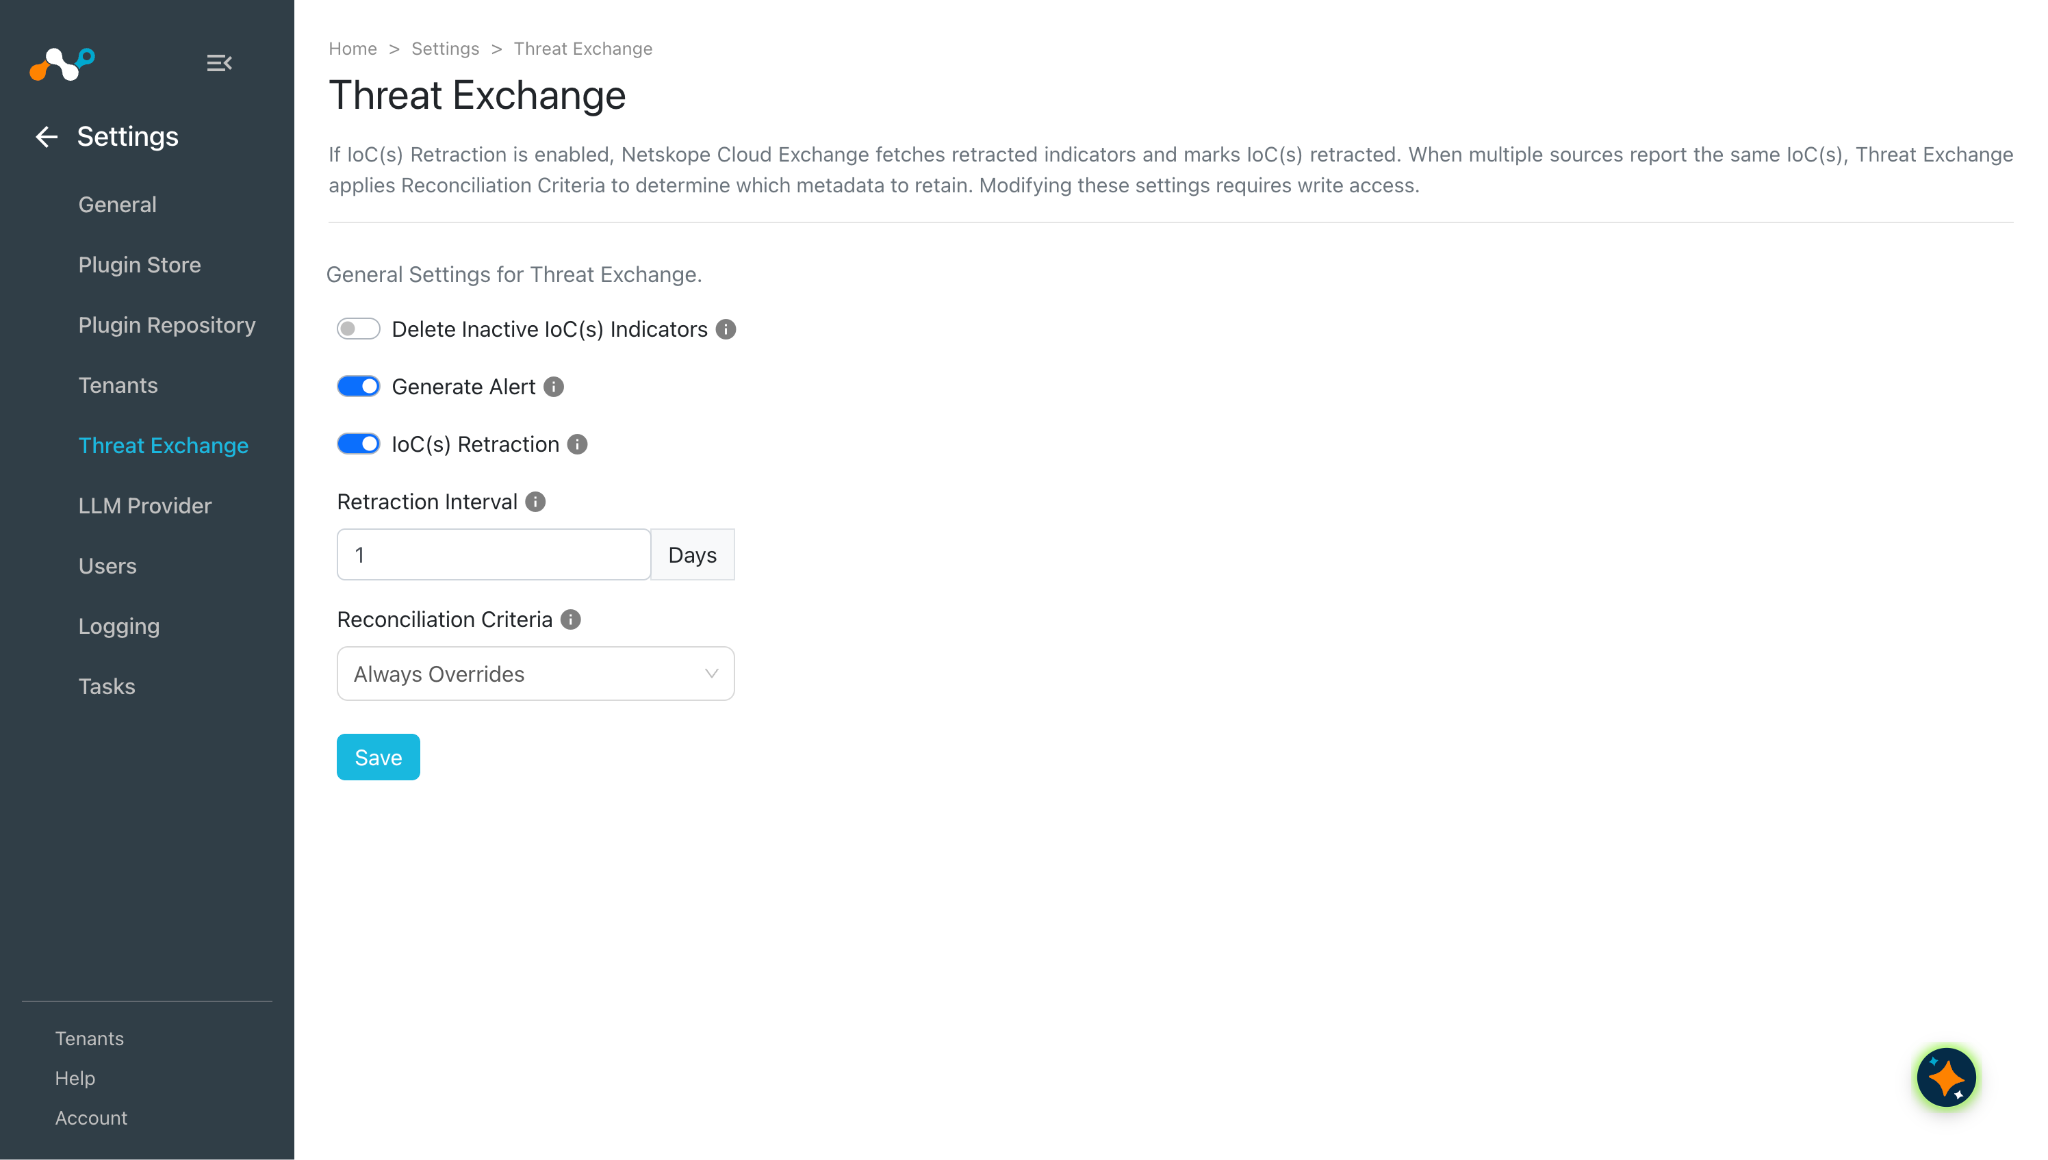Focus the Retraction Interval input field

(494, 555)
